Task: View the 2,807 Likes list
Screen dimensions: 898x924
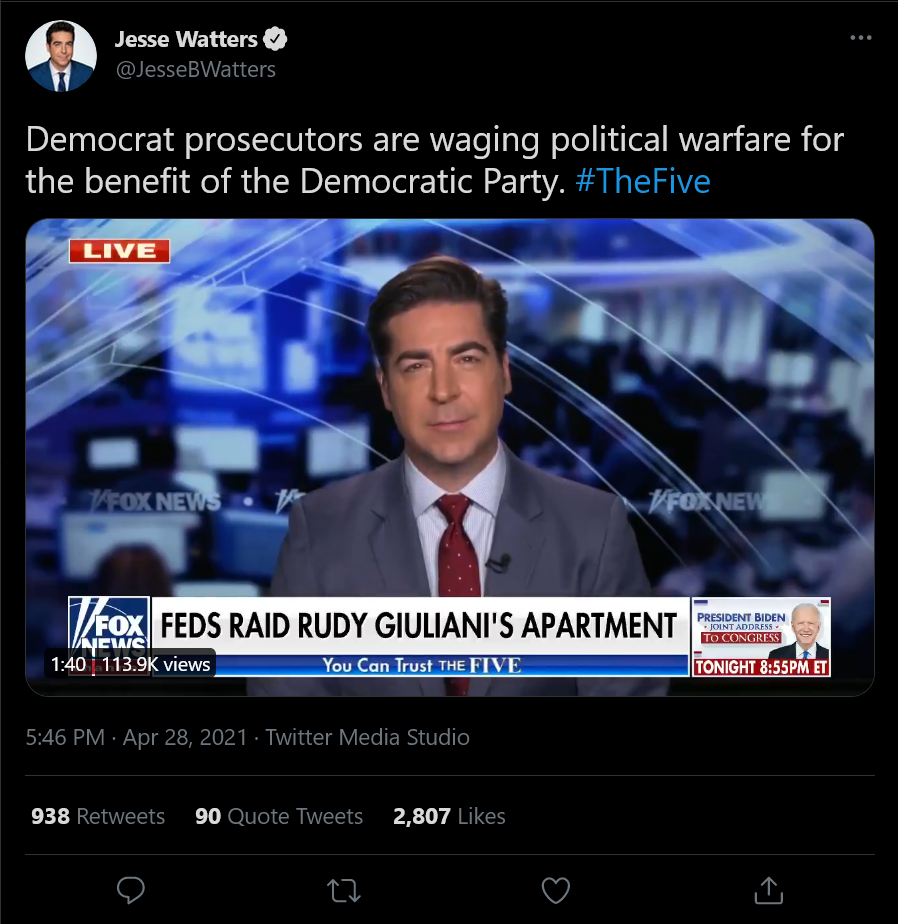Action: [x=449, y=816]
